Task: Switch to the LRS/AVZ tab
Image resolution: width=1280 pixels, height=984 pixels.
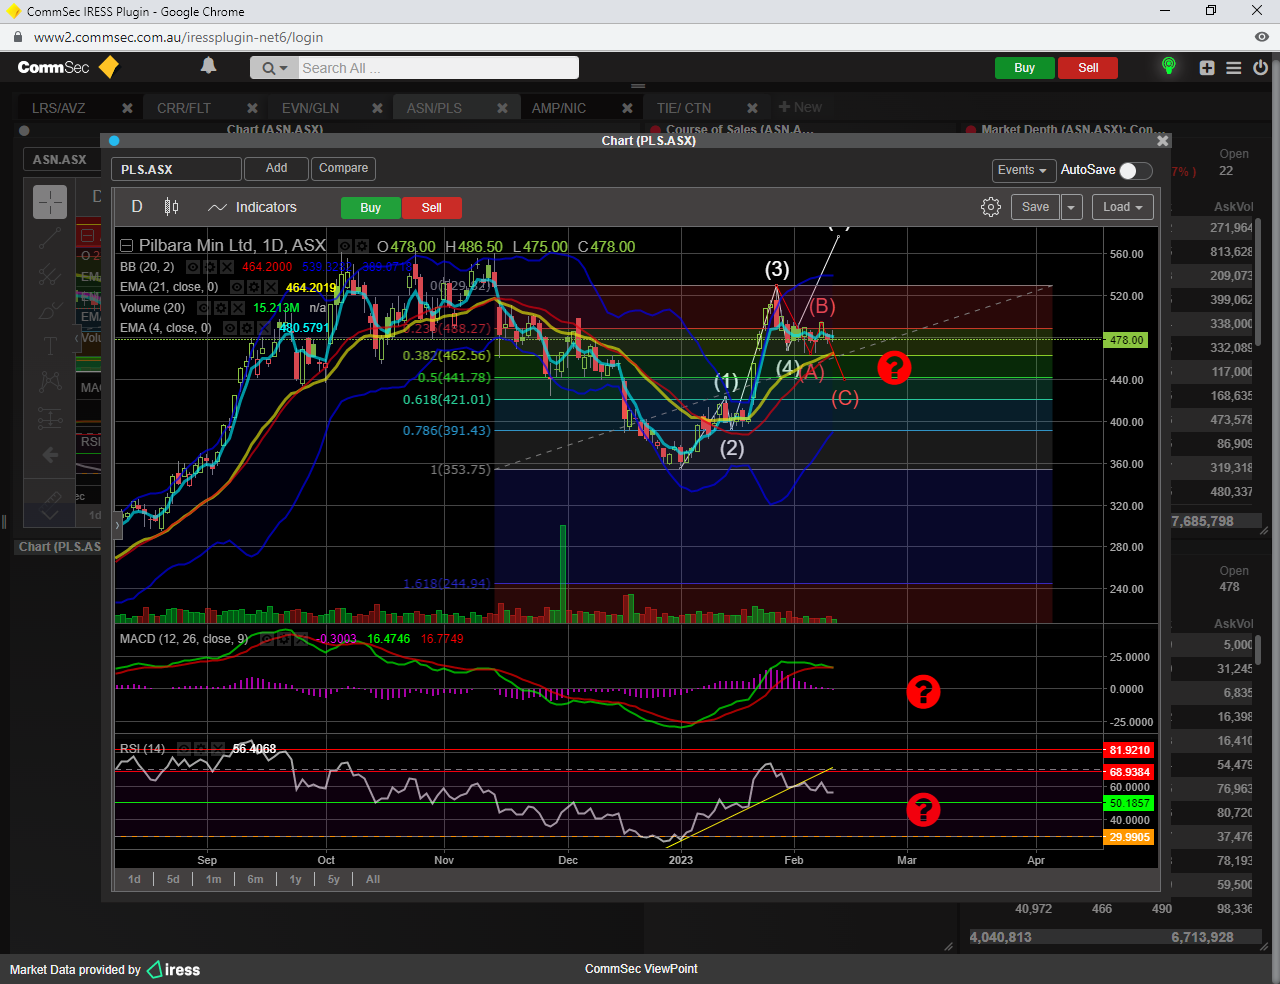Action: [x=59, y=108]
